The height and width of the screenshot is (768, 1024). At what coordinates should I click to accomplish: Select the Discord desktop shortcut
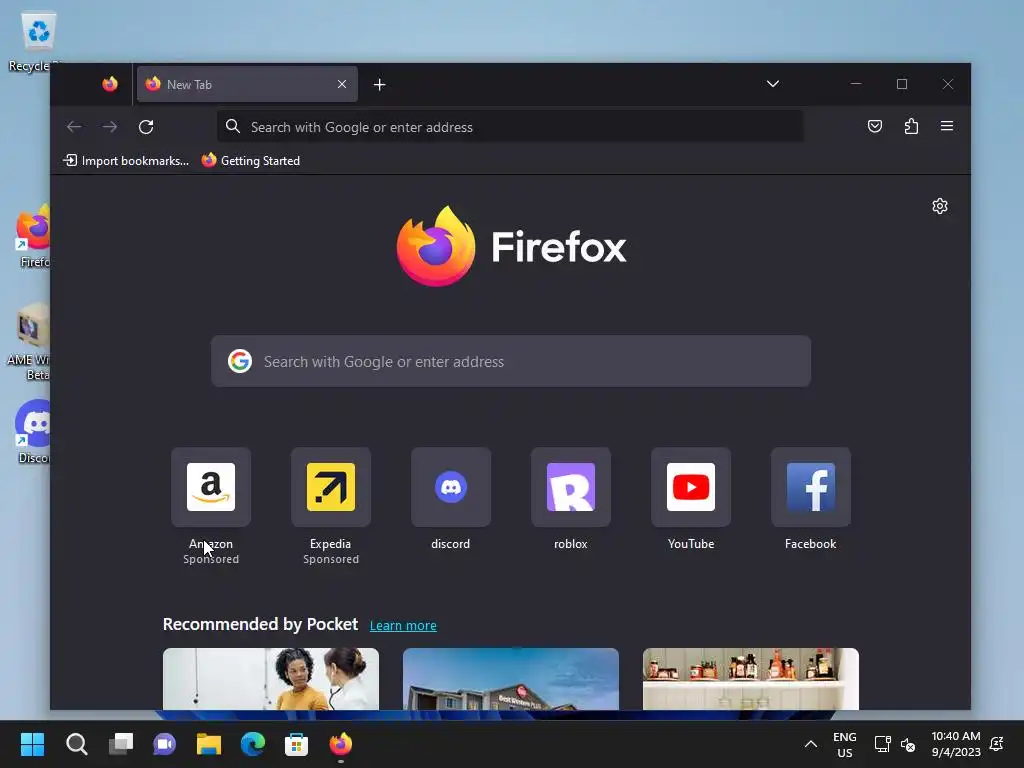point(33,432)
